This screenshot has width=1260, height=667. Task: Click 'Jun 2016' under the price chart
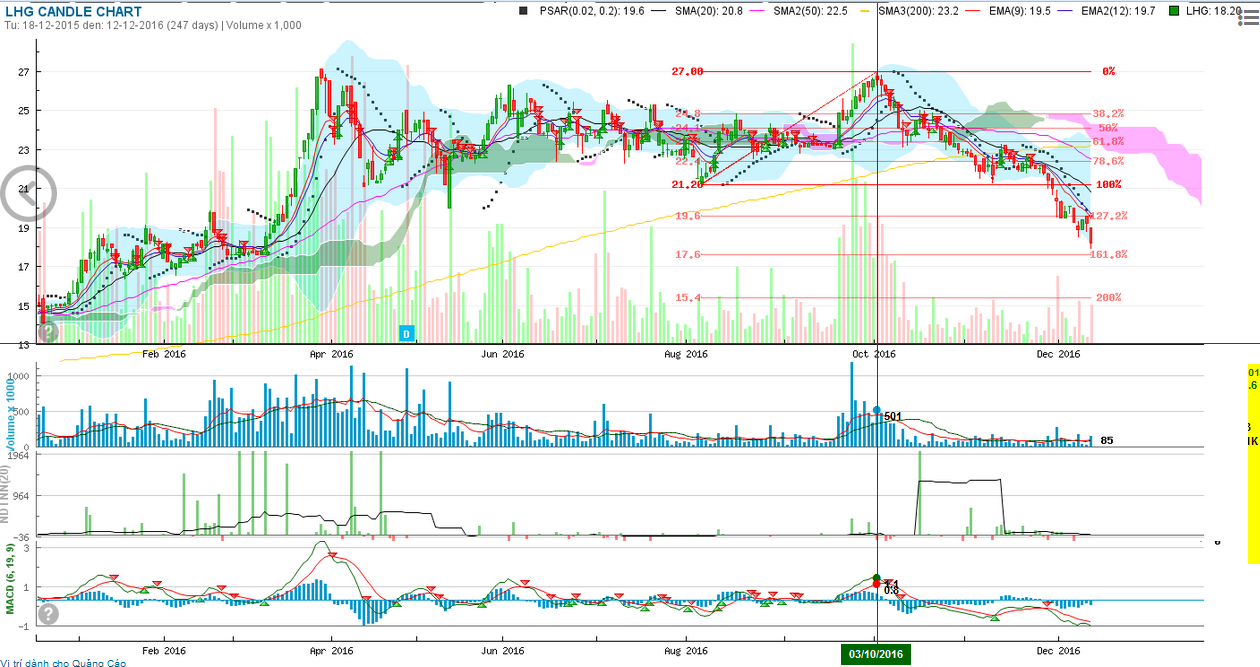502,353
